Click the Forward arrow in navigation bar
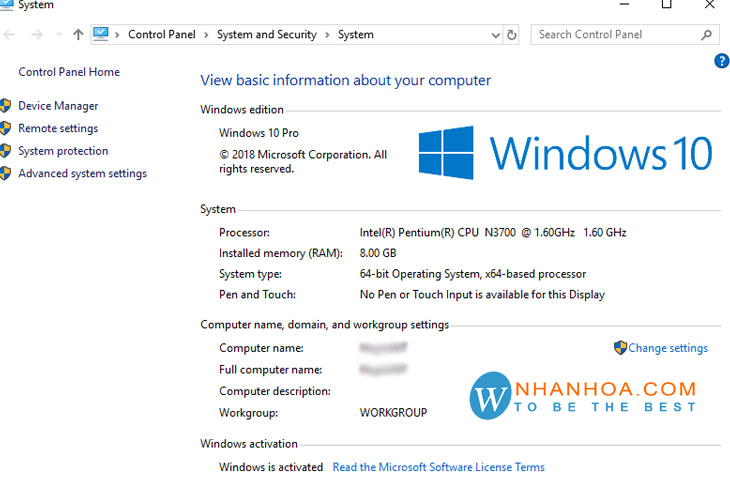Viewport: 730px width, 487px height. point(37,34)
